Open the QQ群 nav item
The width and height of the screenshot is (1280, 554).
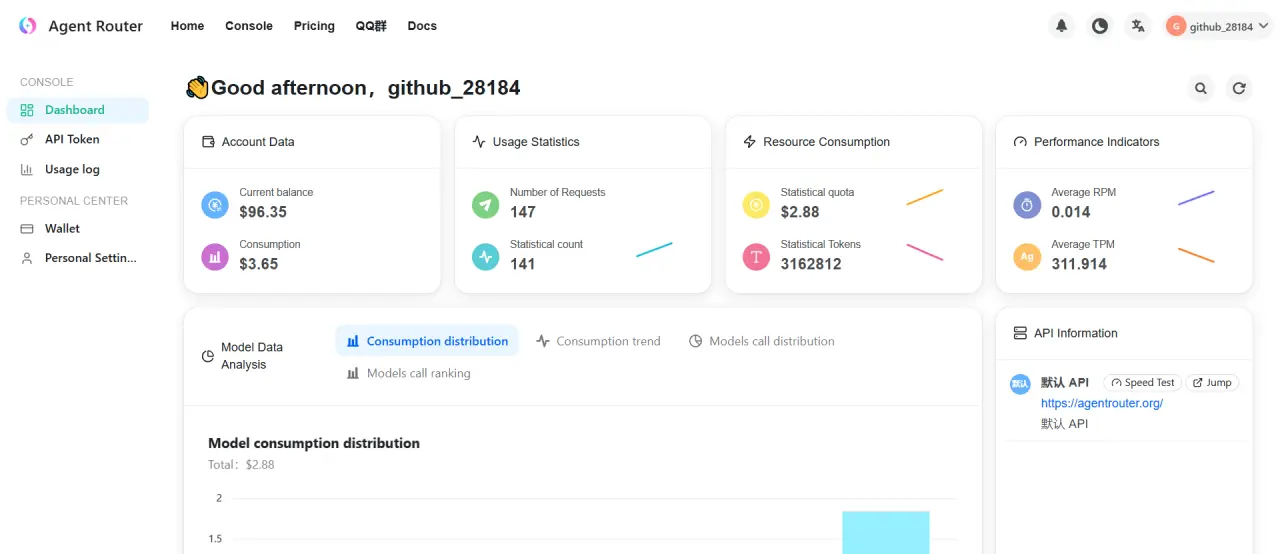371,26
